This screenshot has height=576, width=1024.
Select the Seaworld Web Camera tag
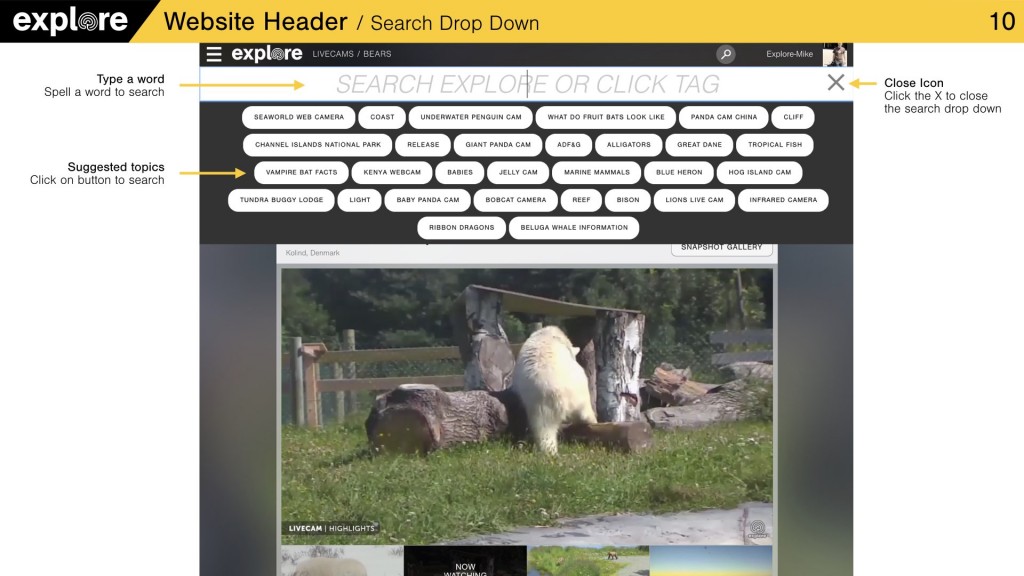point(298,117)
